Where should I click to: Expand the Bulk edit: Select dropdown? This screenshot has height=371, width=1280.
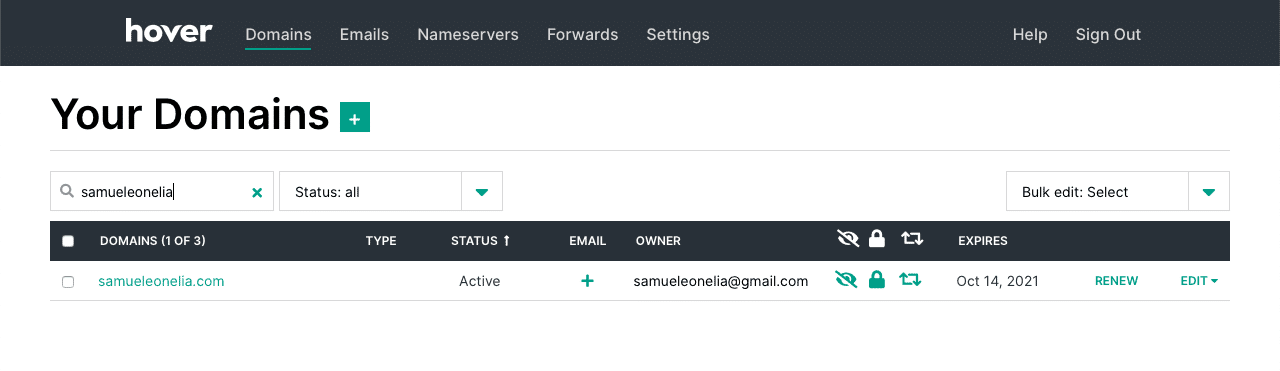point(1118,191)
